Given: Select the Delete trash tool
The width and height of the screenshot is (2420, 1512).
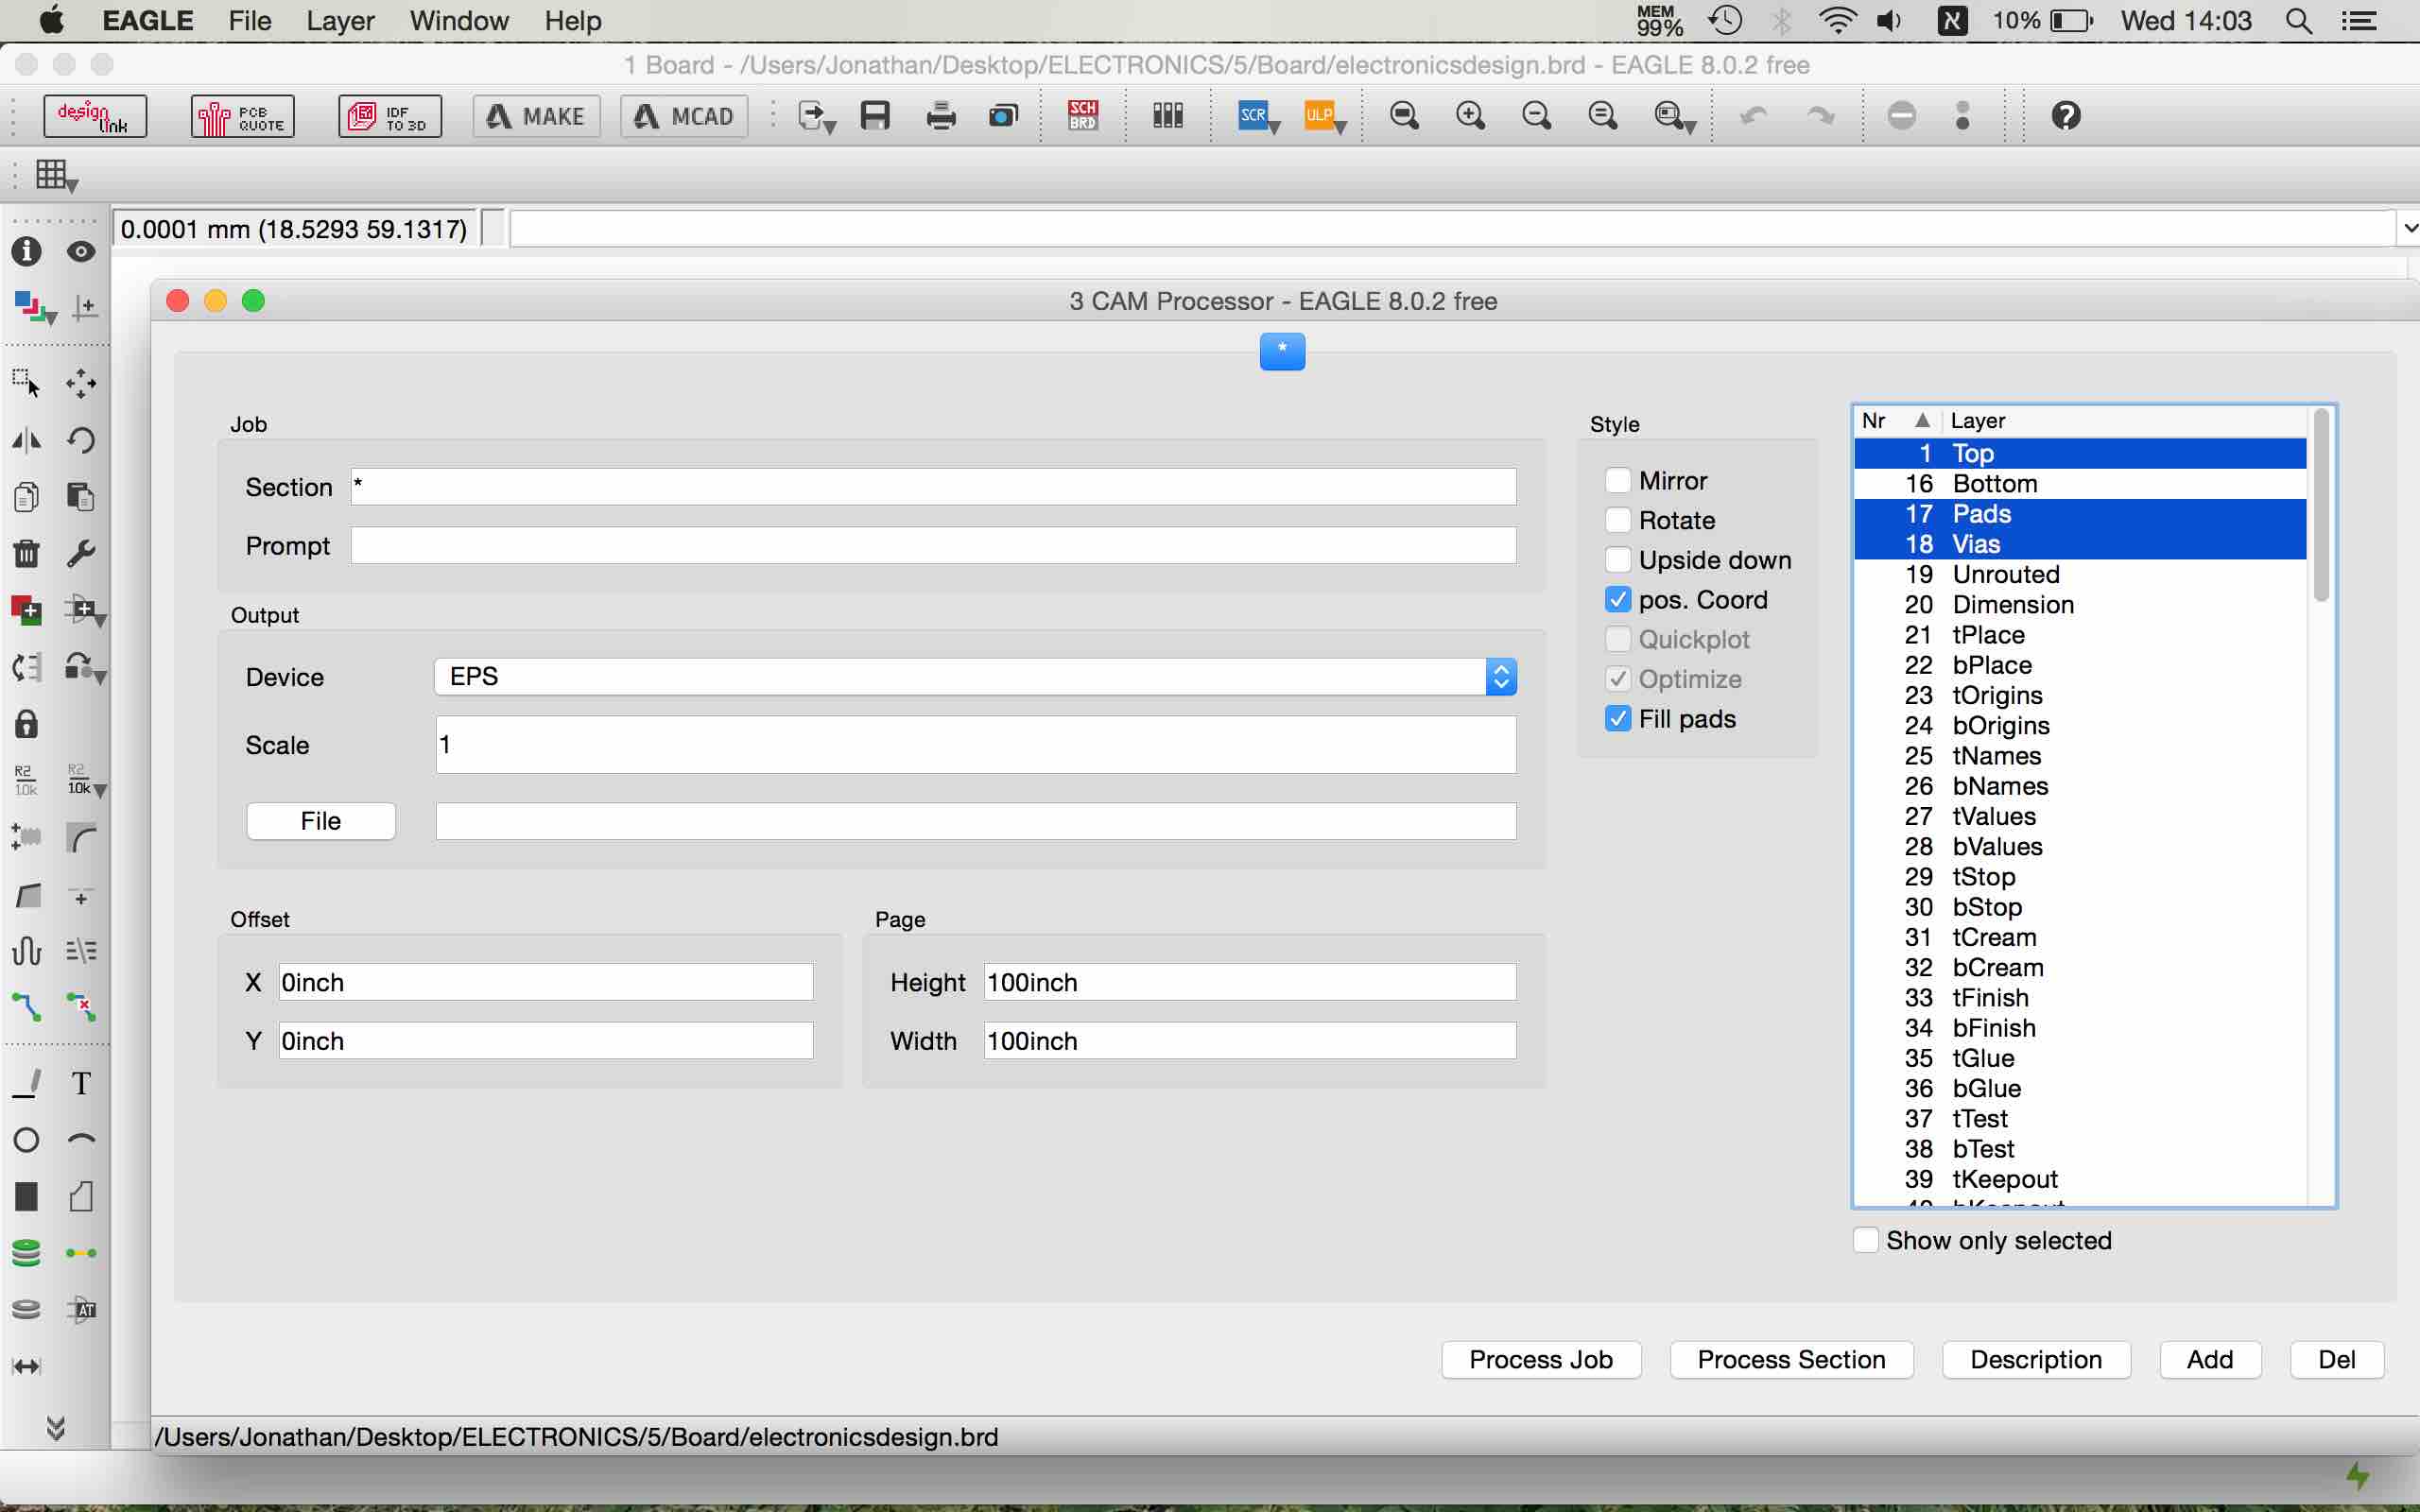Looking at the screenshot, I should (27, 553).
